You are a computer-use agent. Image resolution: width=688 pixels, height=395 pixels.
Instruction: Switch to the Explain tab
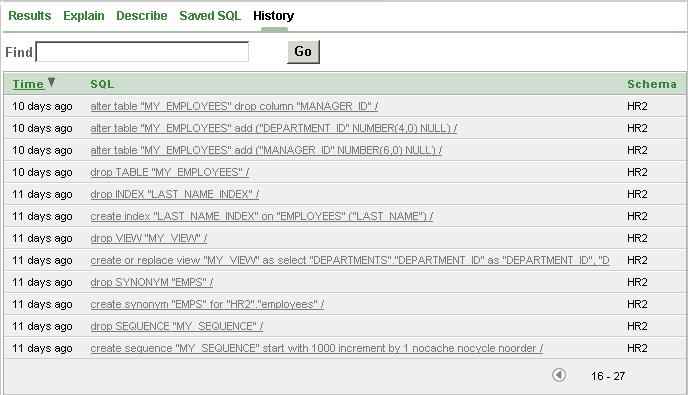(84, 16)
